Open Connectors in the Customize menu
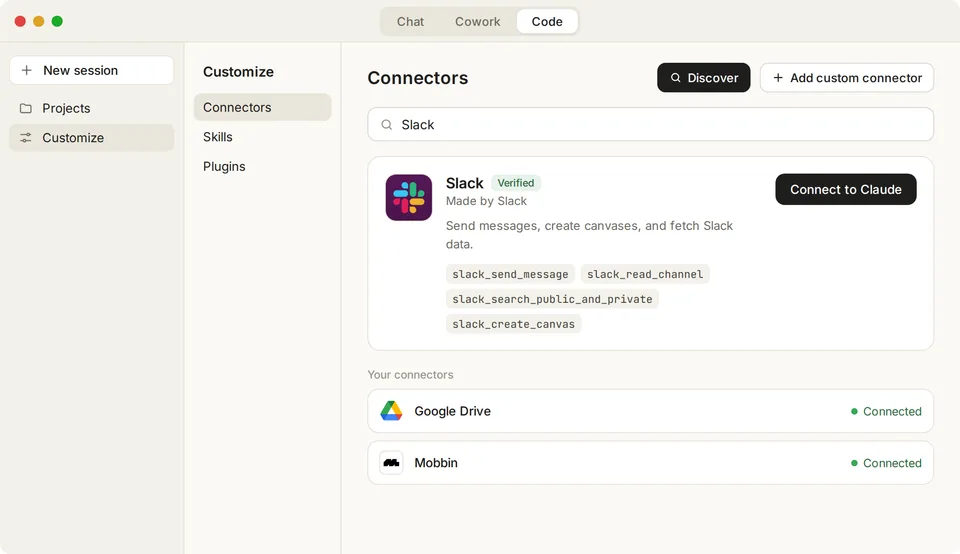This screenshot has width=960, height=554. pos(263,107)
